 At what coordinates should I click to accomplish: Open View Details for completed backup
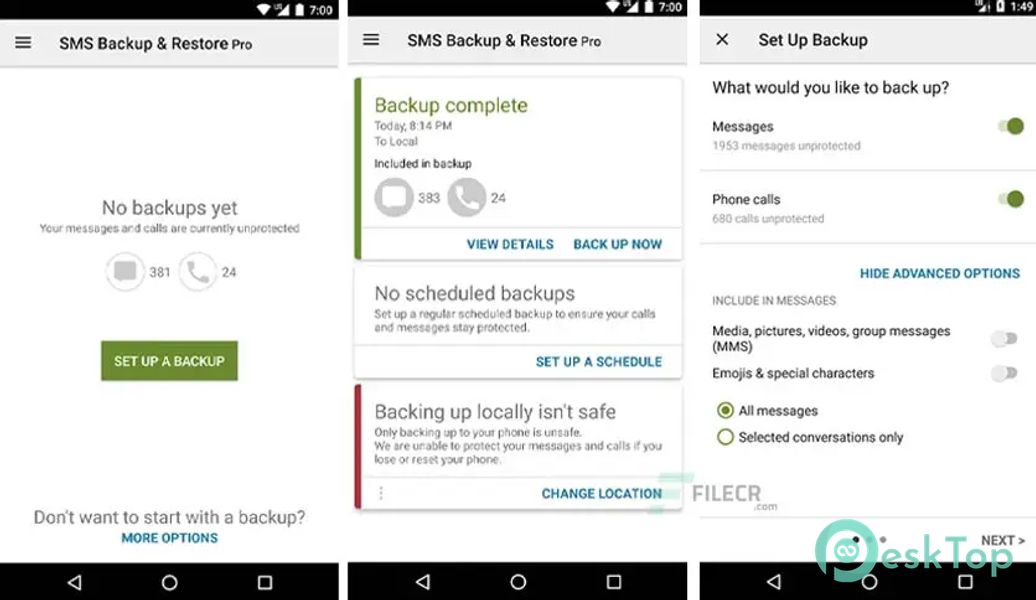click(510, 244)
